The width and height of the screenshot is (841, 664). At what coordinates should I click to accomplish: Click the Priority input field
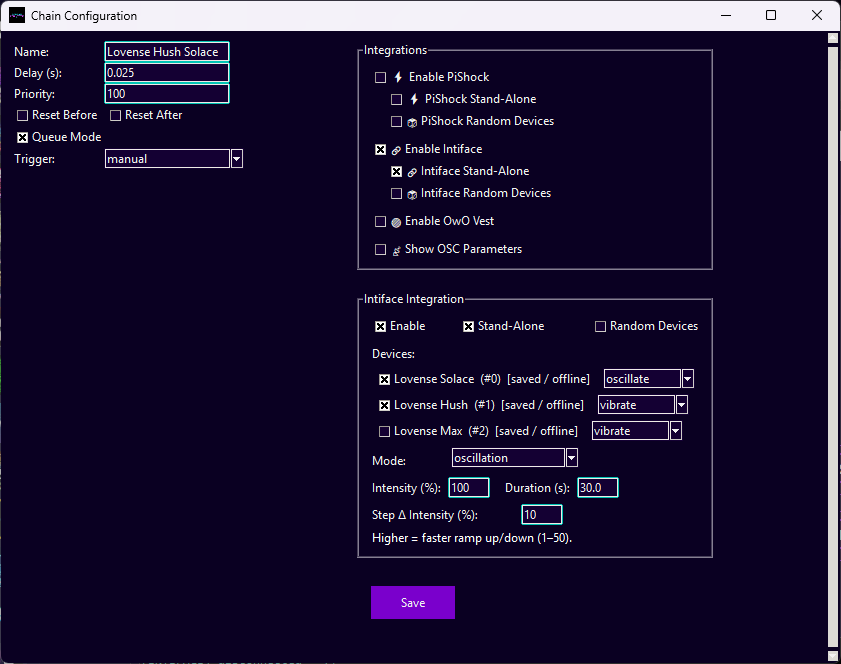[167, 93]
